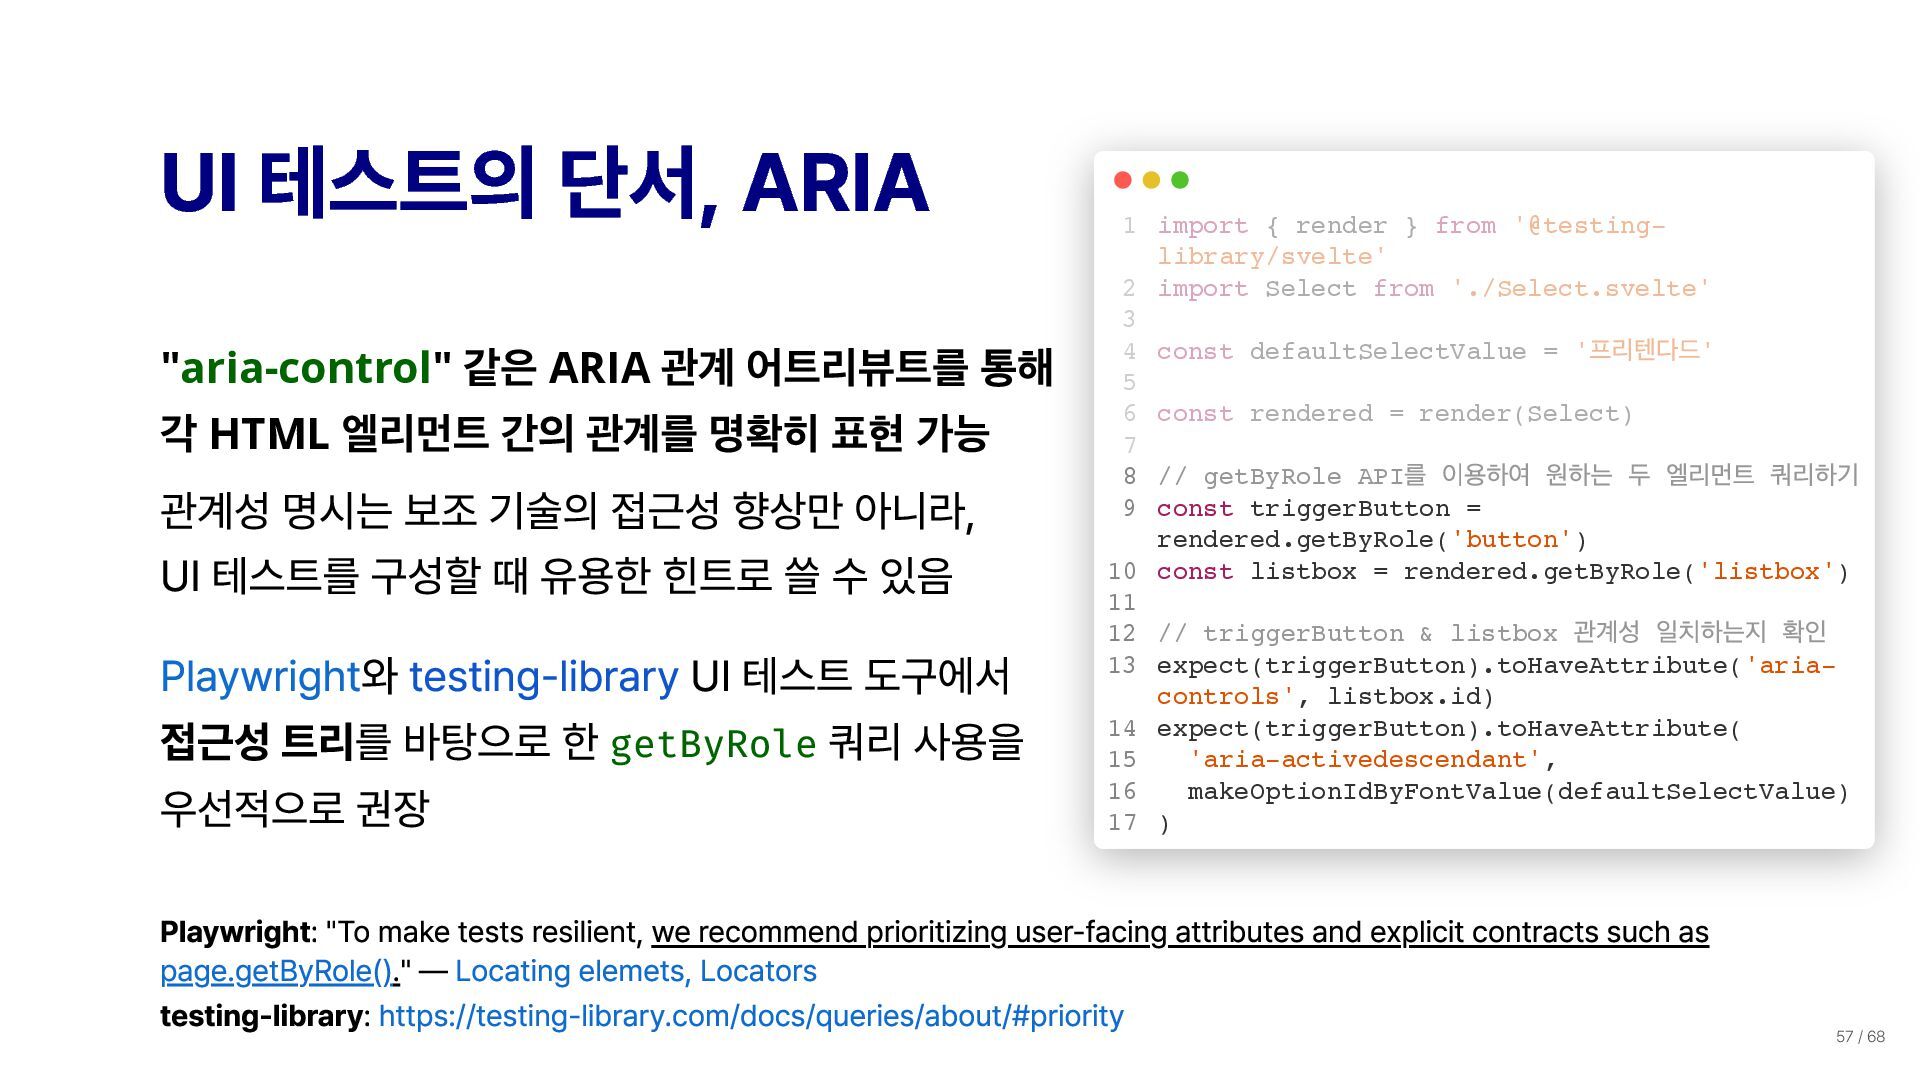Click the green 'aria-control' text
The image size is (1920, 1080).
306,367
